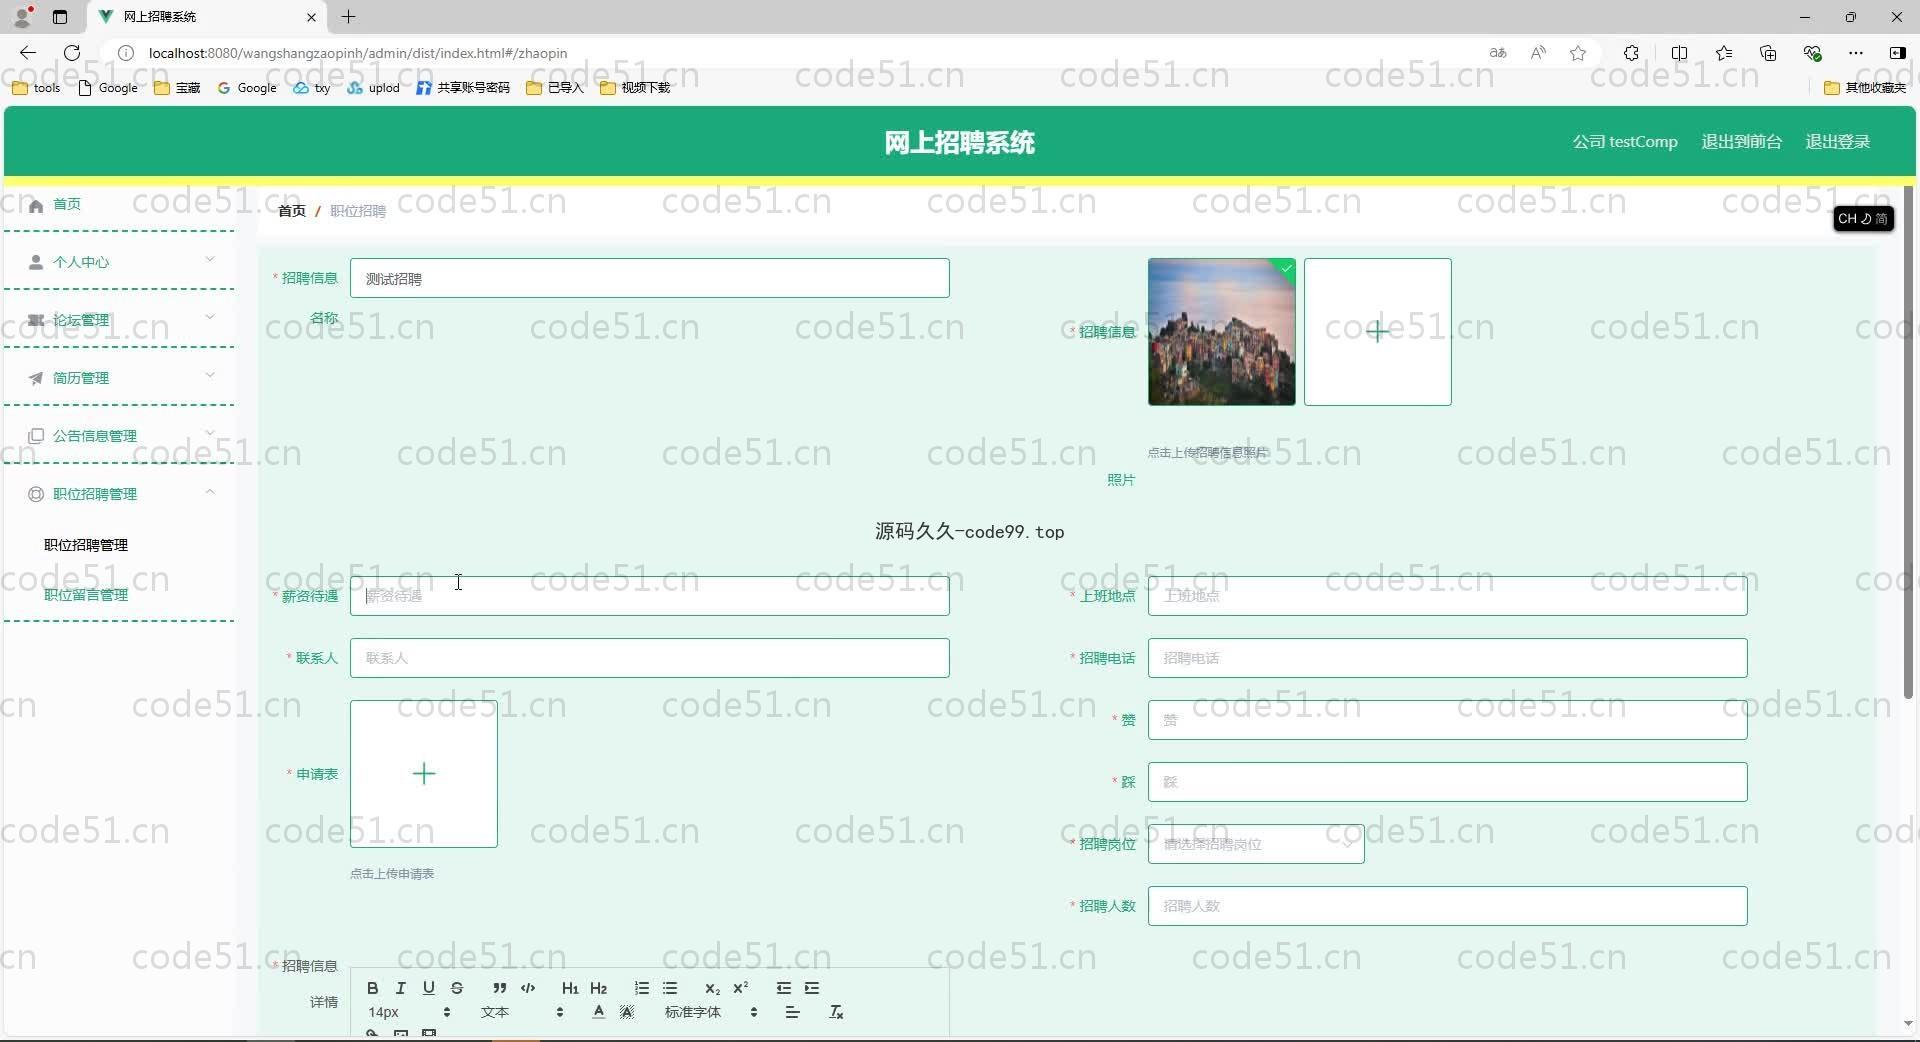
Task: Toggle strikethrough formatting in the editor
Action: [x=457, y=988]
